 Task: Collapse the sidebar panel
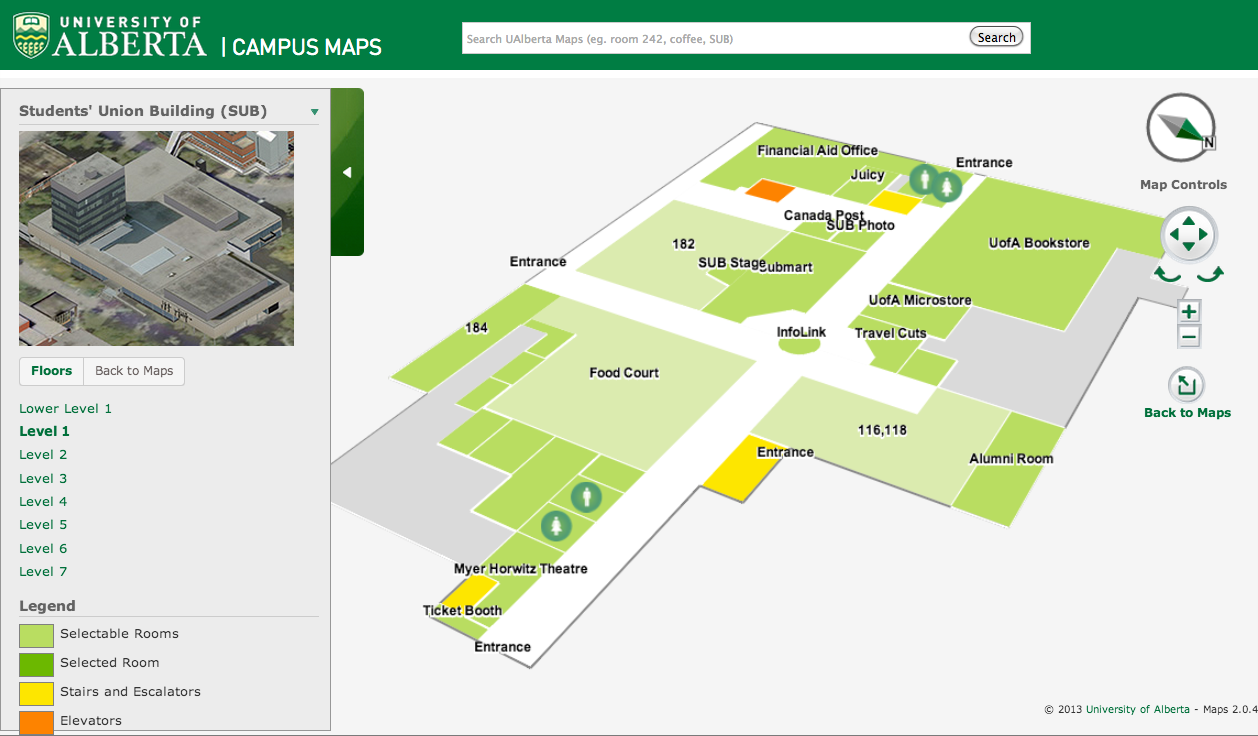click(347, 172)
